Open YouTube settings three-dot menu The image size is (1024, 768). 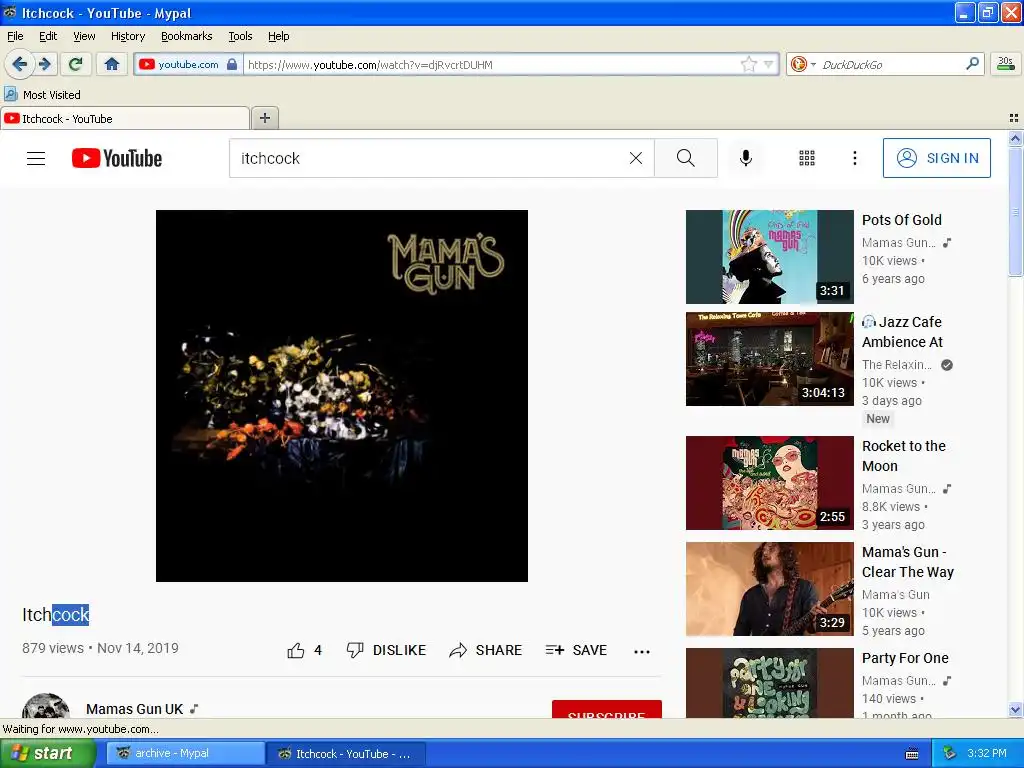tap(854, 158)
